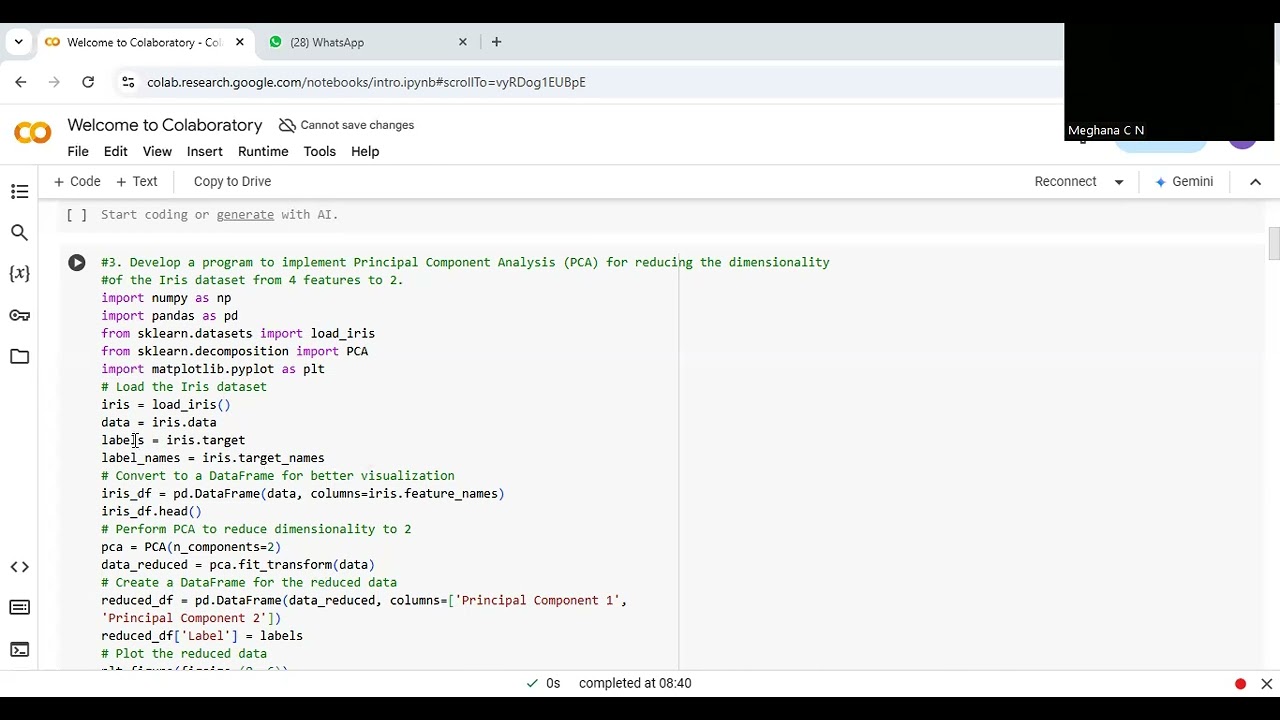Screen dimensions: 1280x720
Task: Click the line 'data_reduced = pca.fit_transform(data)'
Action: (238, 565)
